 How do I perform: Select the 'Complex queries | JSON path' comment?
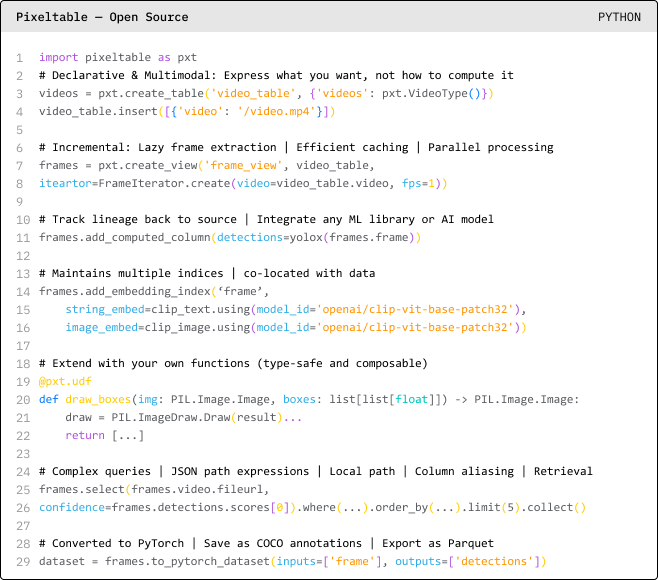coord(316,472)
